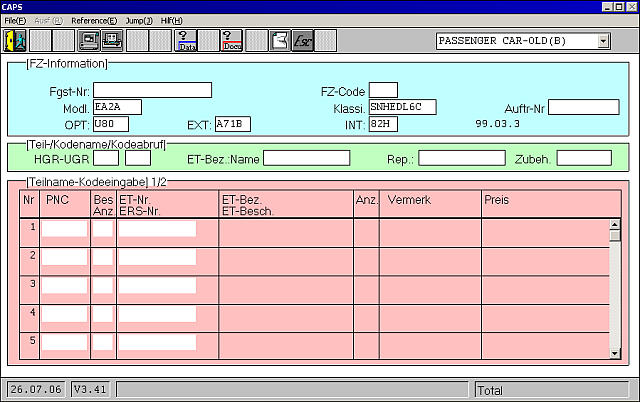Image resolution: width=640 pixels, height=402 pixels.
Task: Open the Docu help toolbar icon
Action: click(x=231, y=41)
